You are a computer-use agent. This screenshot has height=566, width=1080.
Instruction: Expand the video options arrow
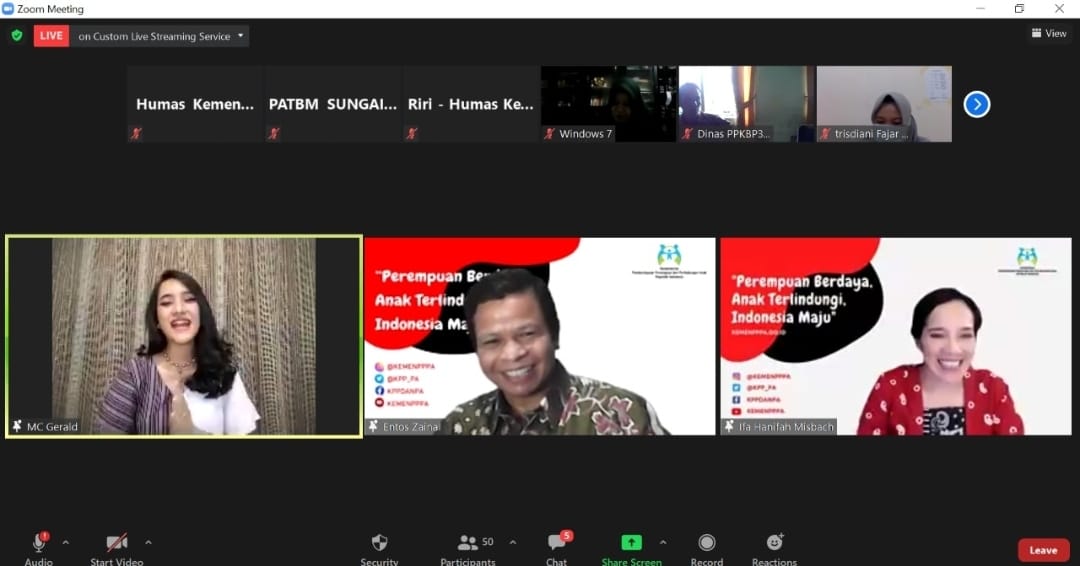coord(148,543)
